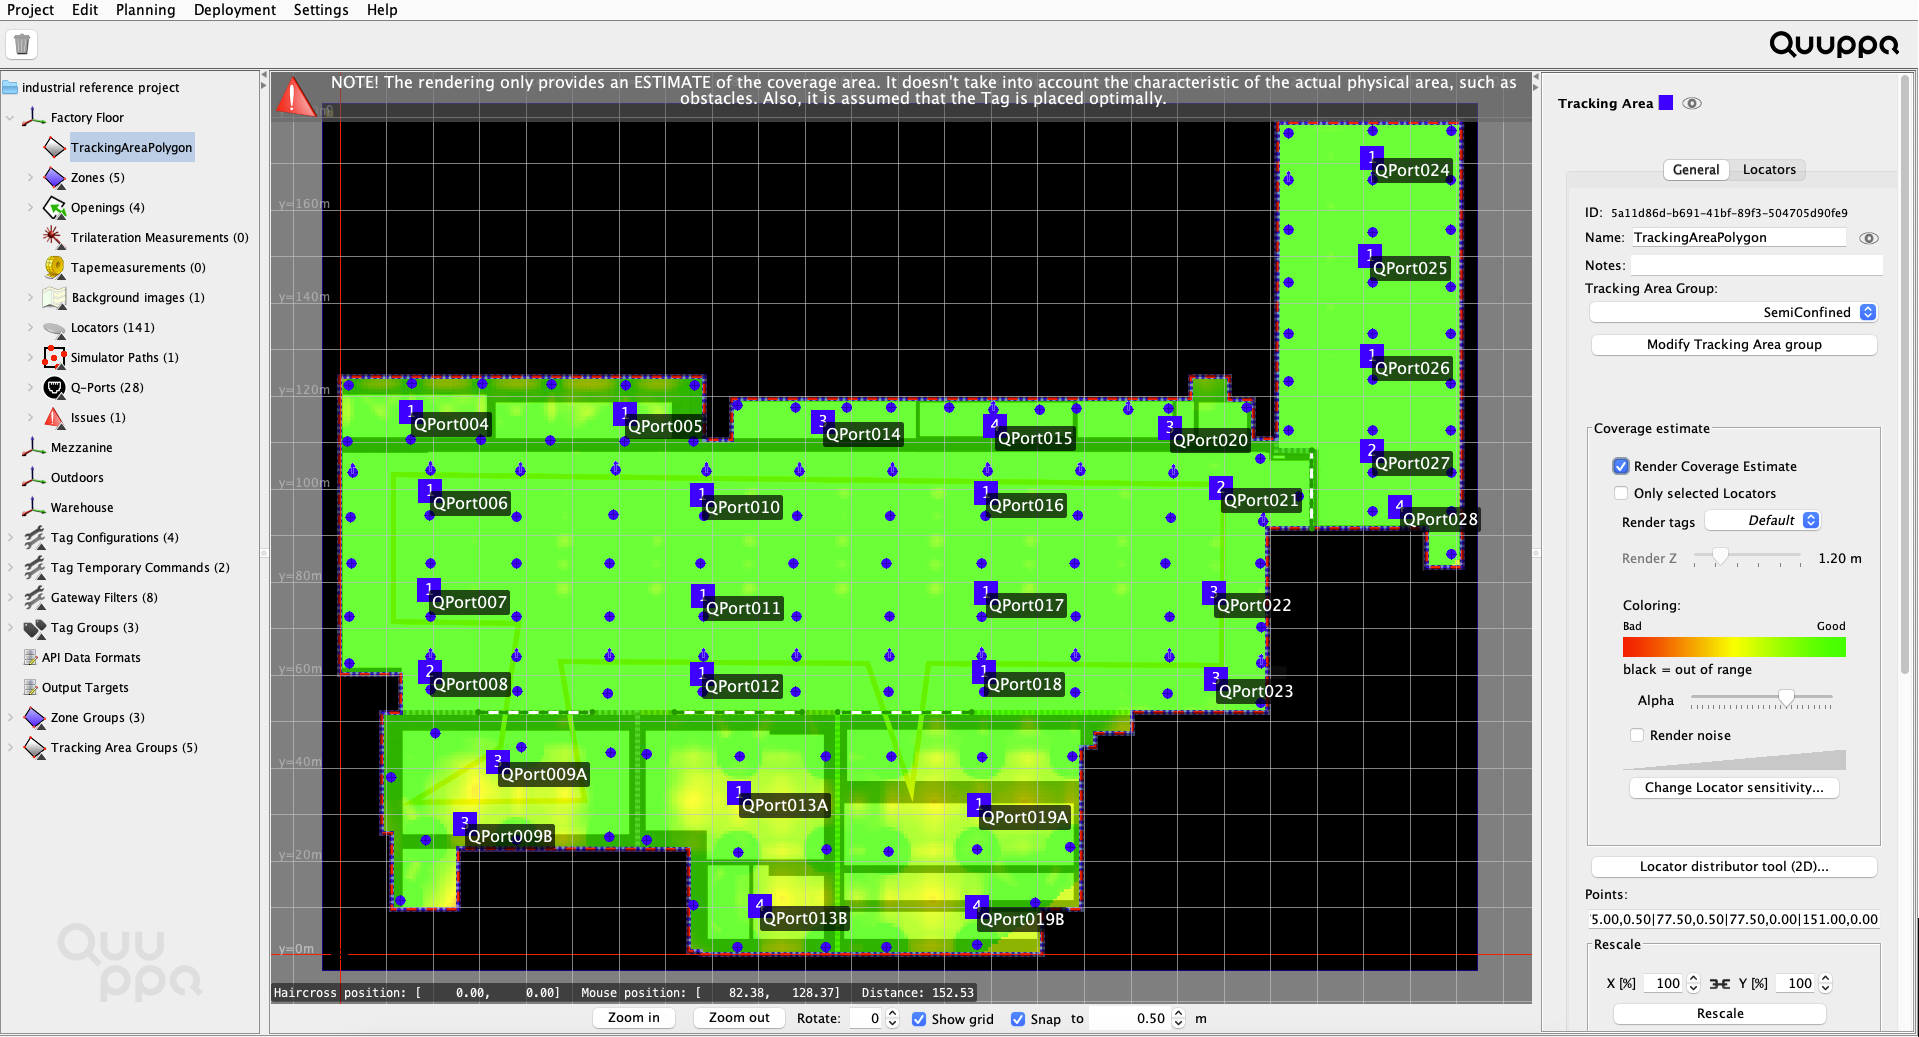
Task: Expand the Tag Configurations (4) node
Action: click(11, 537)
